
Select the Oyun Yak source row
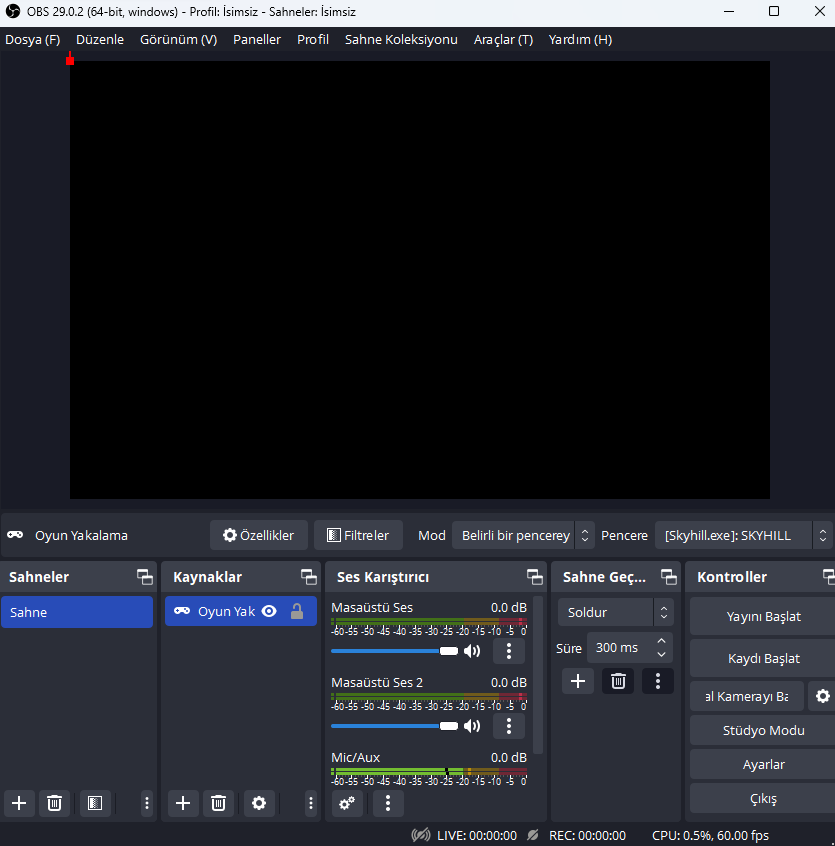click(x=241, y=611)
